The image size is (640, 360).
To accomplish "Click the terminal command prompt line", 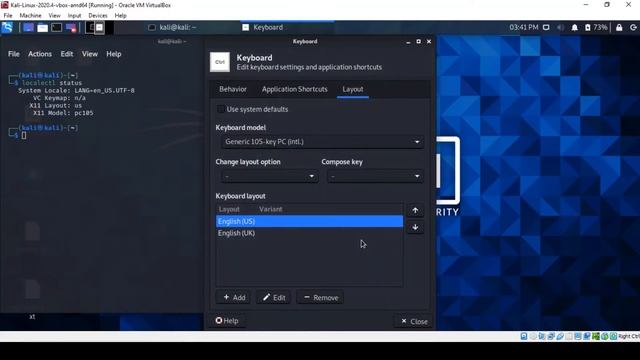I will (x=24, y=136).
